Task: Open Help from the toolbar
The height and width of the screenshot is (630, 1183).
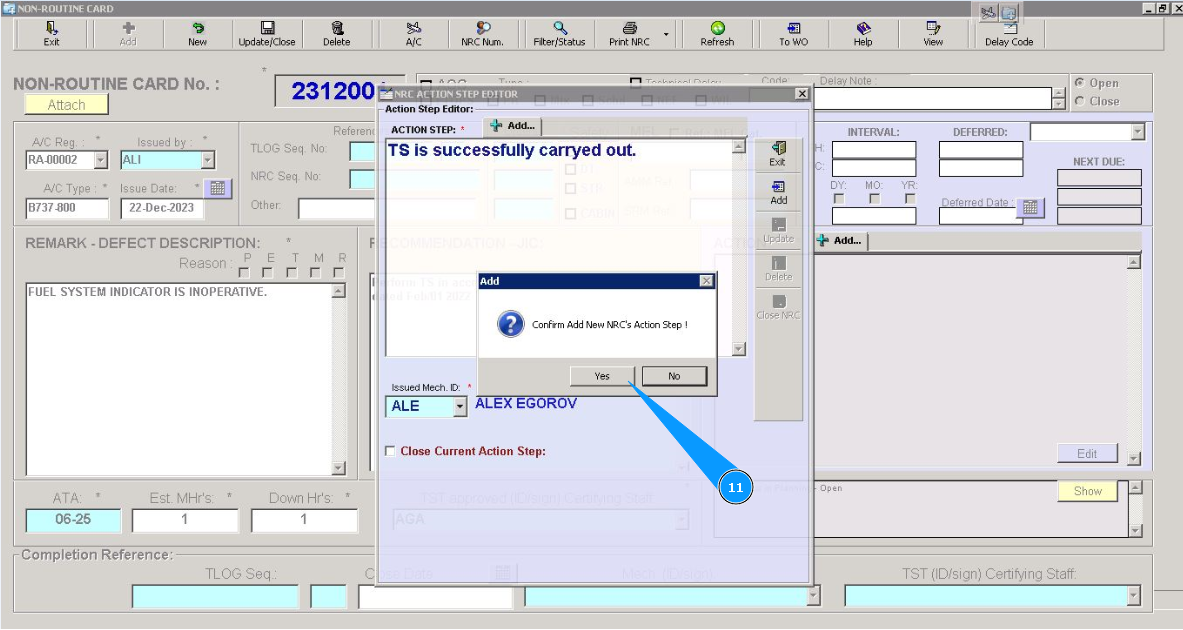Action: [863, 29]
